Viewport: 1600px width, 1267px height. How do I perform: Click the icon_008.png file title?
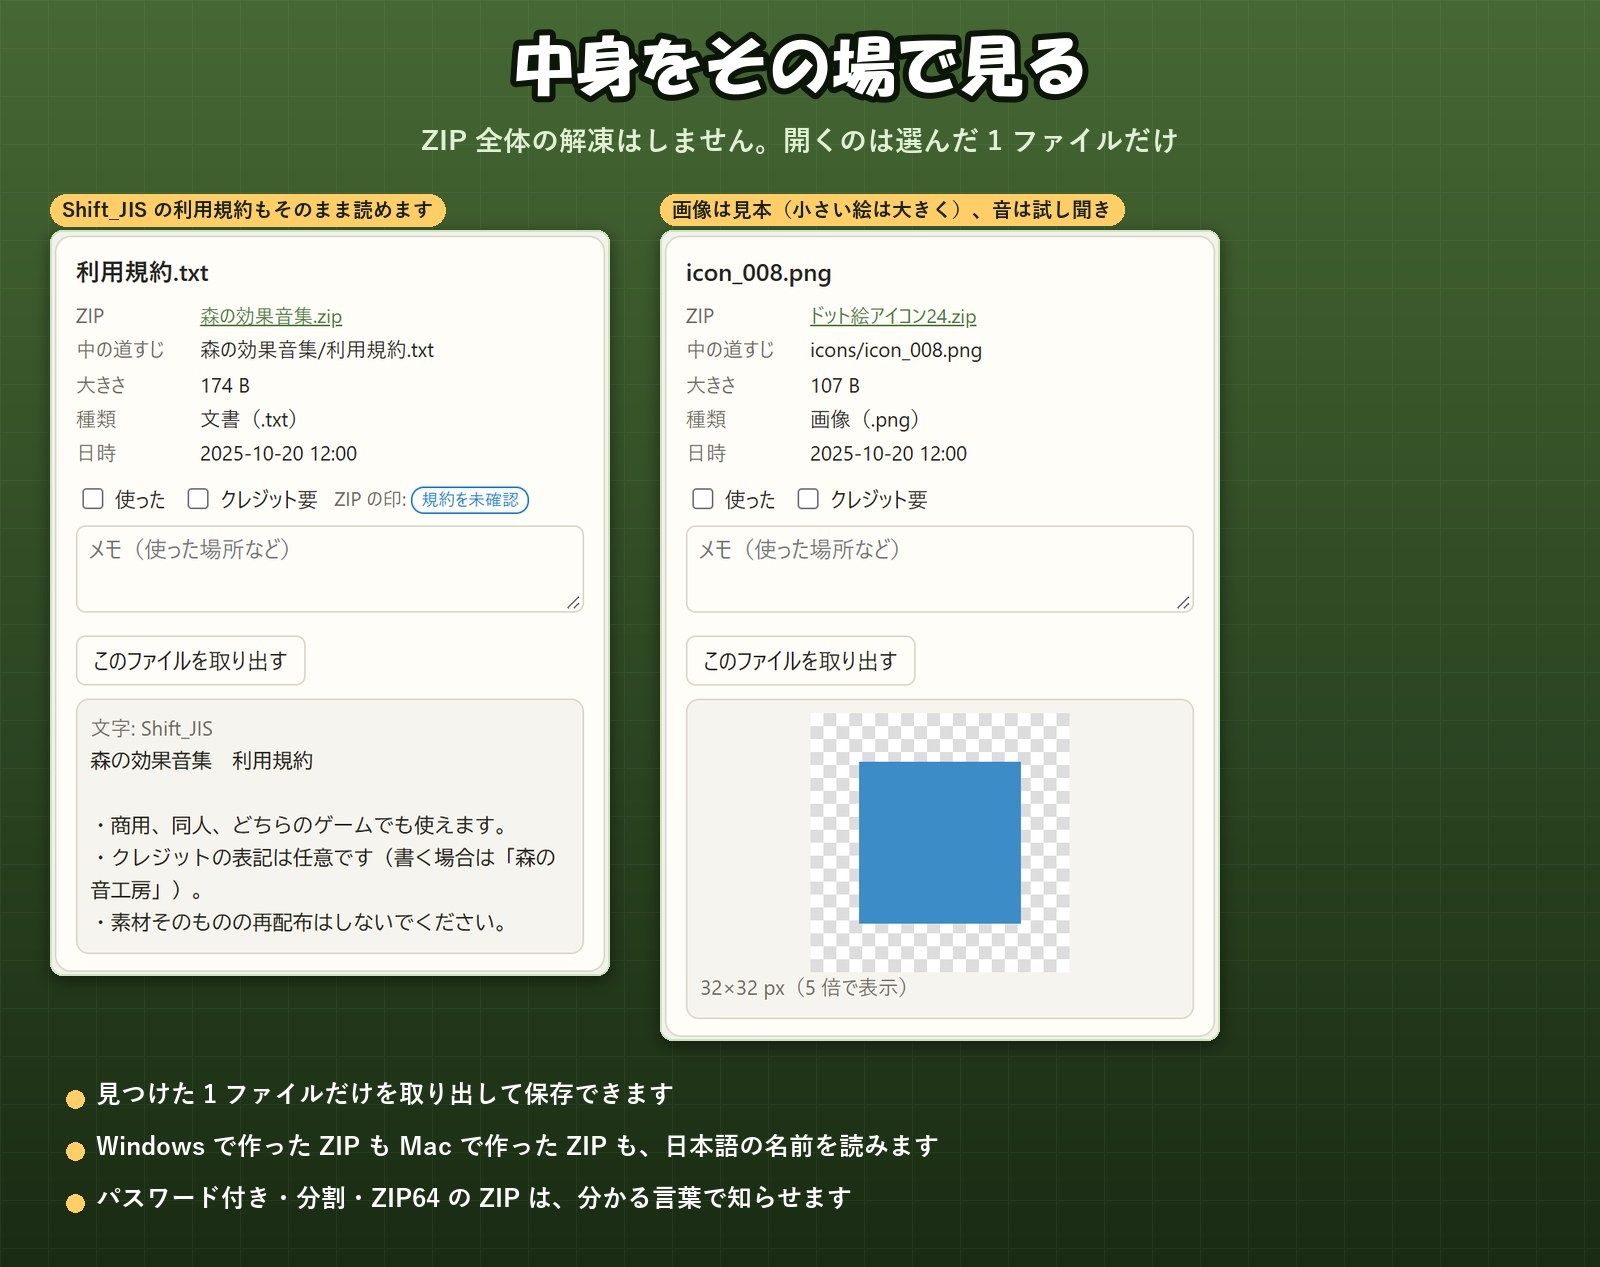click(x=758, y=272)
